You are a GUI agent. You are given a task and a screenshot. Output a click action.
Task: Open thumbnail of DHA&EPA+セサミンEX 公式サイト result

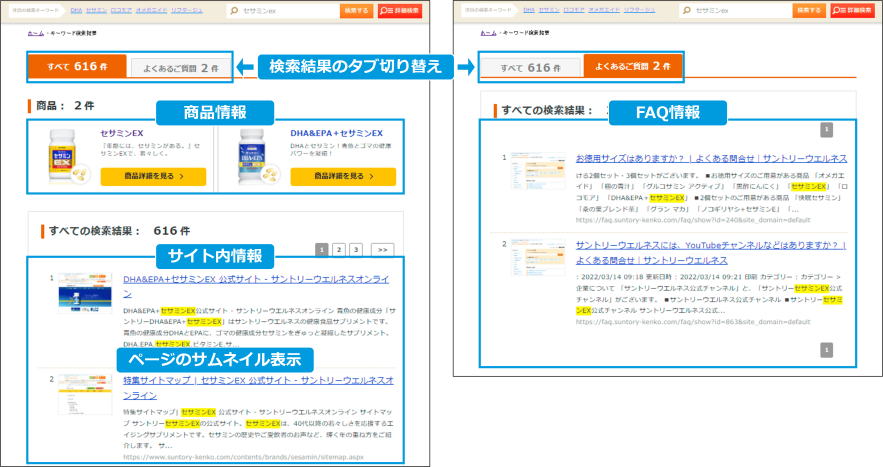[85, 293]
